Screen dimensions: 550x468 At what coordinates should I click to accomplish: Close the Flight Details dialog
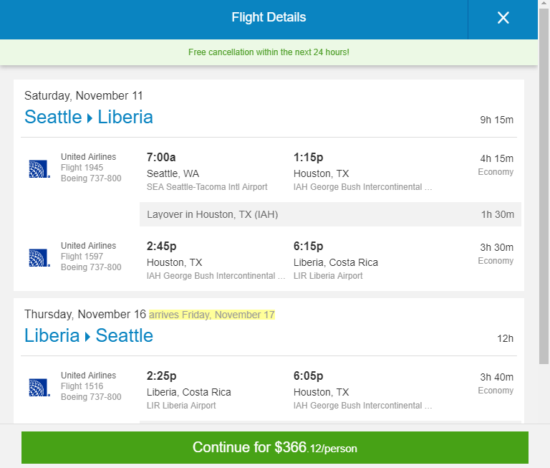click(503, 18)
